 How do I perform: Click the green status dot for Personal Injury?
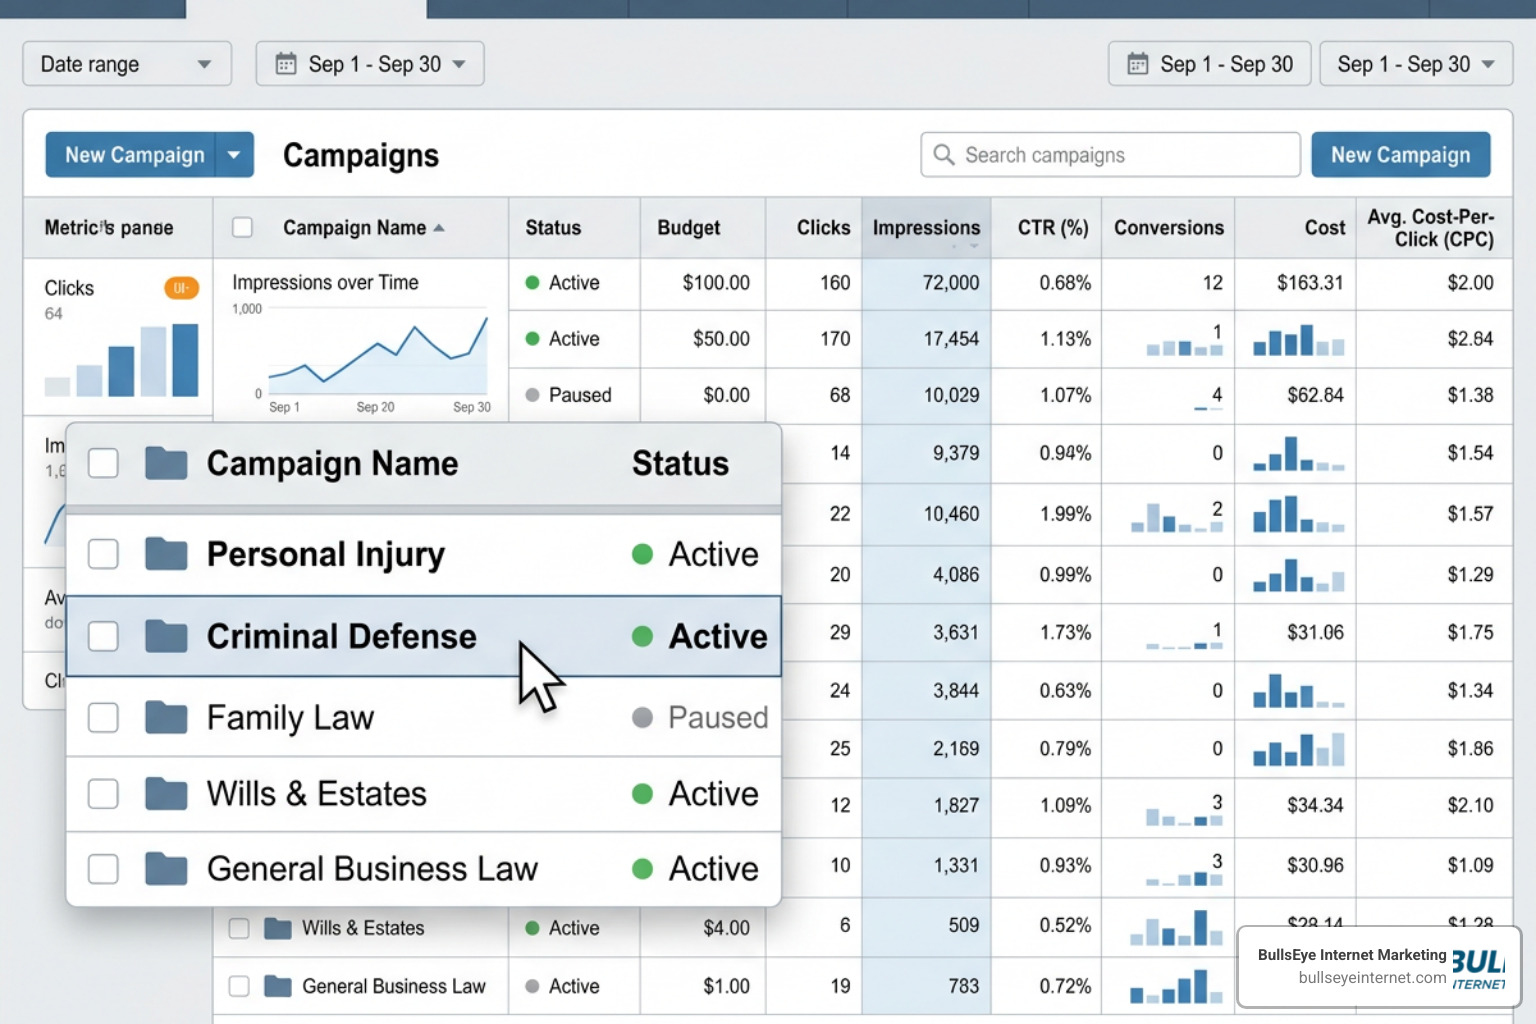(643, 554)
